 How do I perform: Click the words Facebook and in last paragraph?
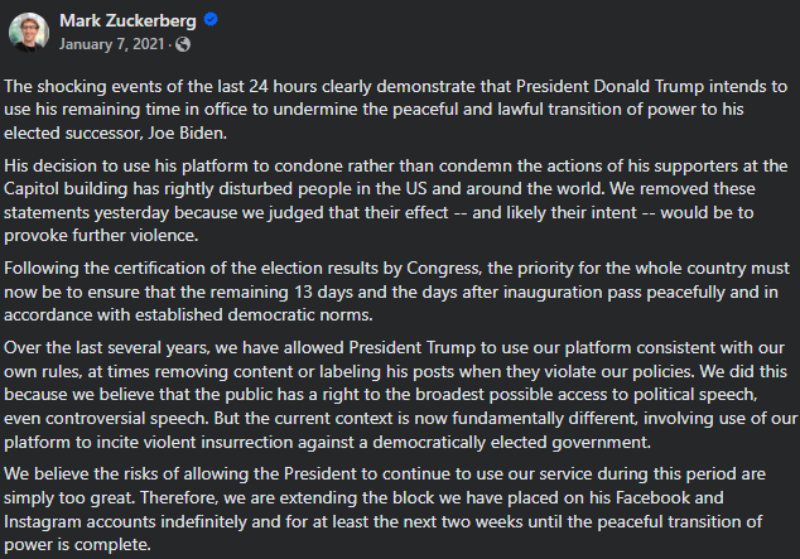click(669, 498)
